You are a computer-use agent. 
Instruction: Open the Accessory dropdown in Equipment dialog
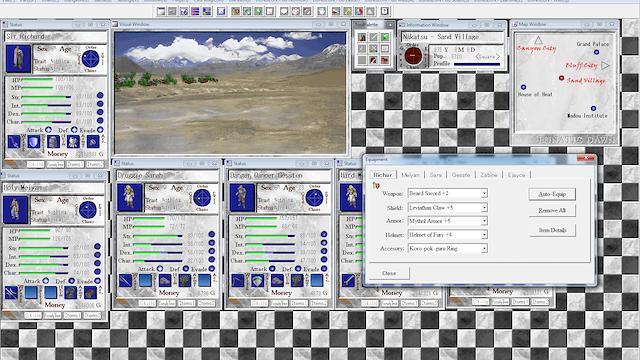click(484, 249)
